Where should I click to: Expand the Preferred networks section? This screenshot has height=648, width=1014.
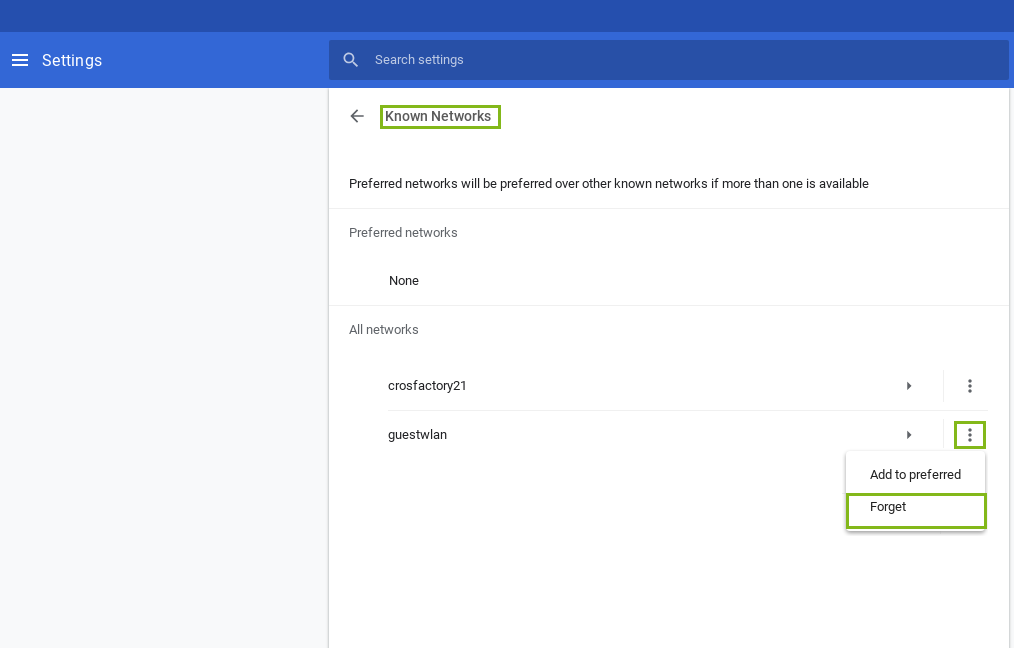click(x=403, y=232)
